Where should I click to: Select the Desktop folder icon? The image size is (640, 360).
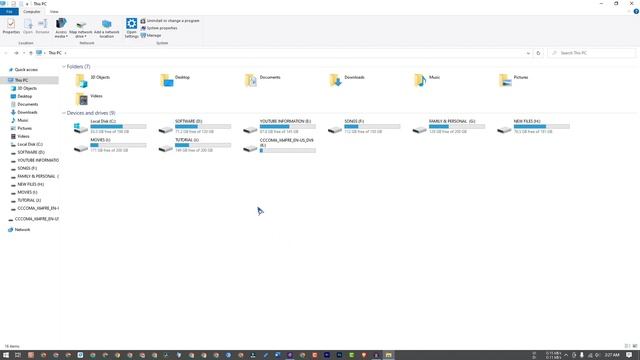(x=167, y=80)
